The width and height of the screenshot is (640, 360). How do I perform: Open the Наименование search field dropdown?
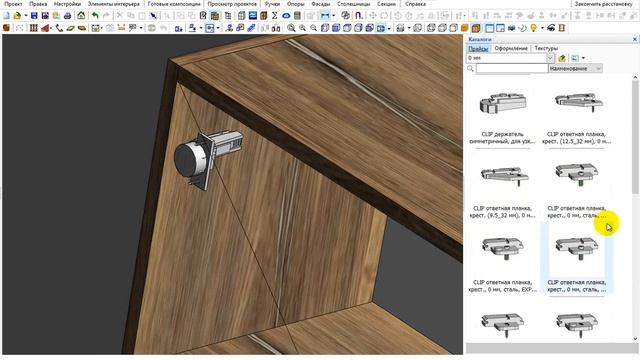tap(576, 69)
